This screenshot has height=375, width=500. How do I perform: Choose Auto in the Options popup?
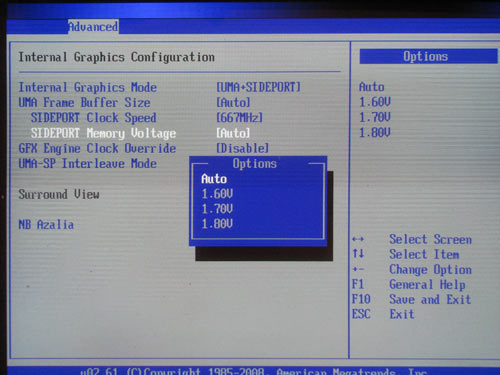click(x=214, y=179)
